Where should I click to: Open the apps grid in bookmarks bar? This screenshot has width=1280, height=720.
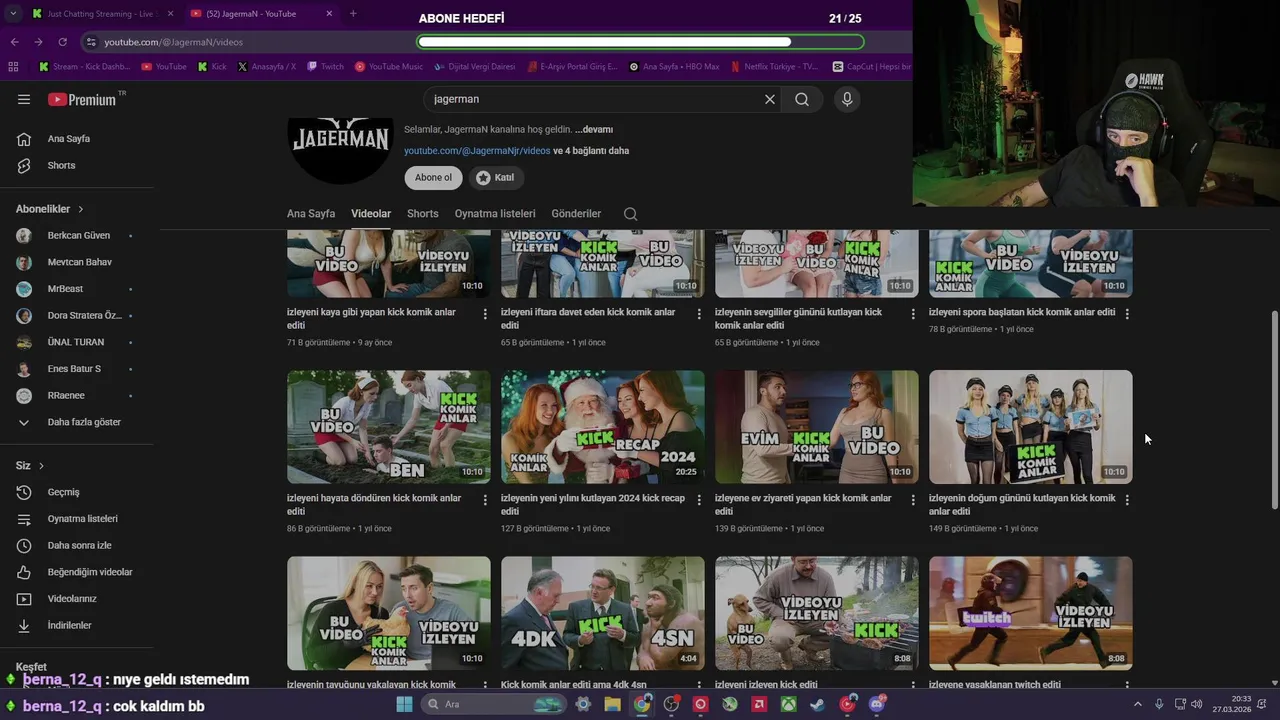coord(13,67)
